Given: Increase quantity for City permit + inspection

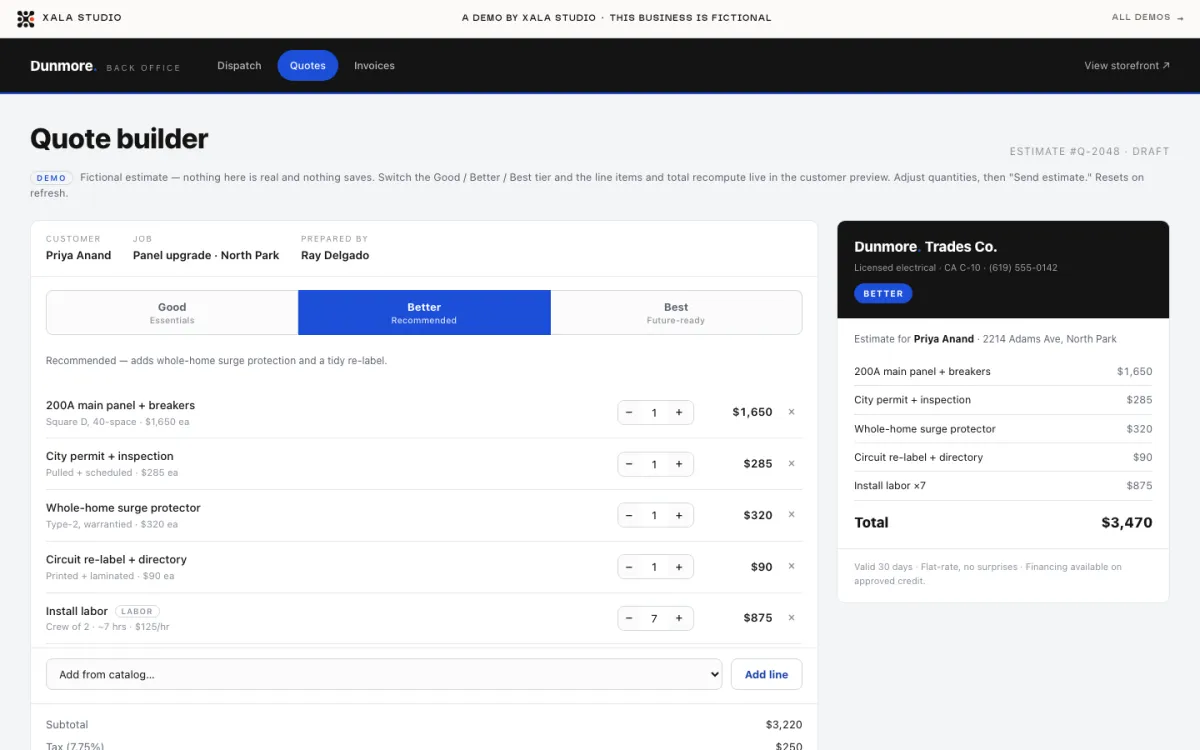Looking at the screenshot, I should 679,464.
